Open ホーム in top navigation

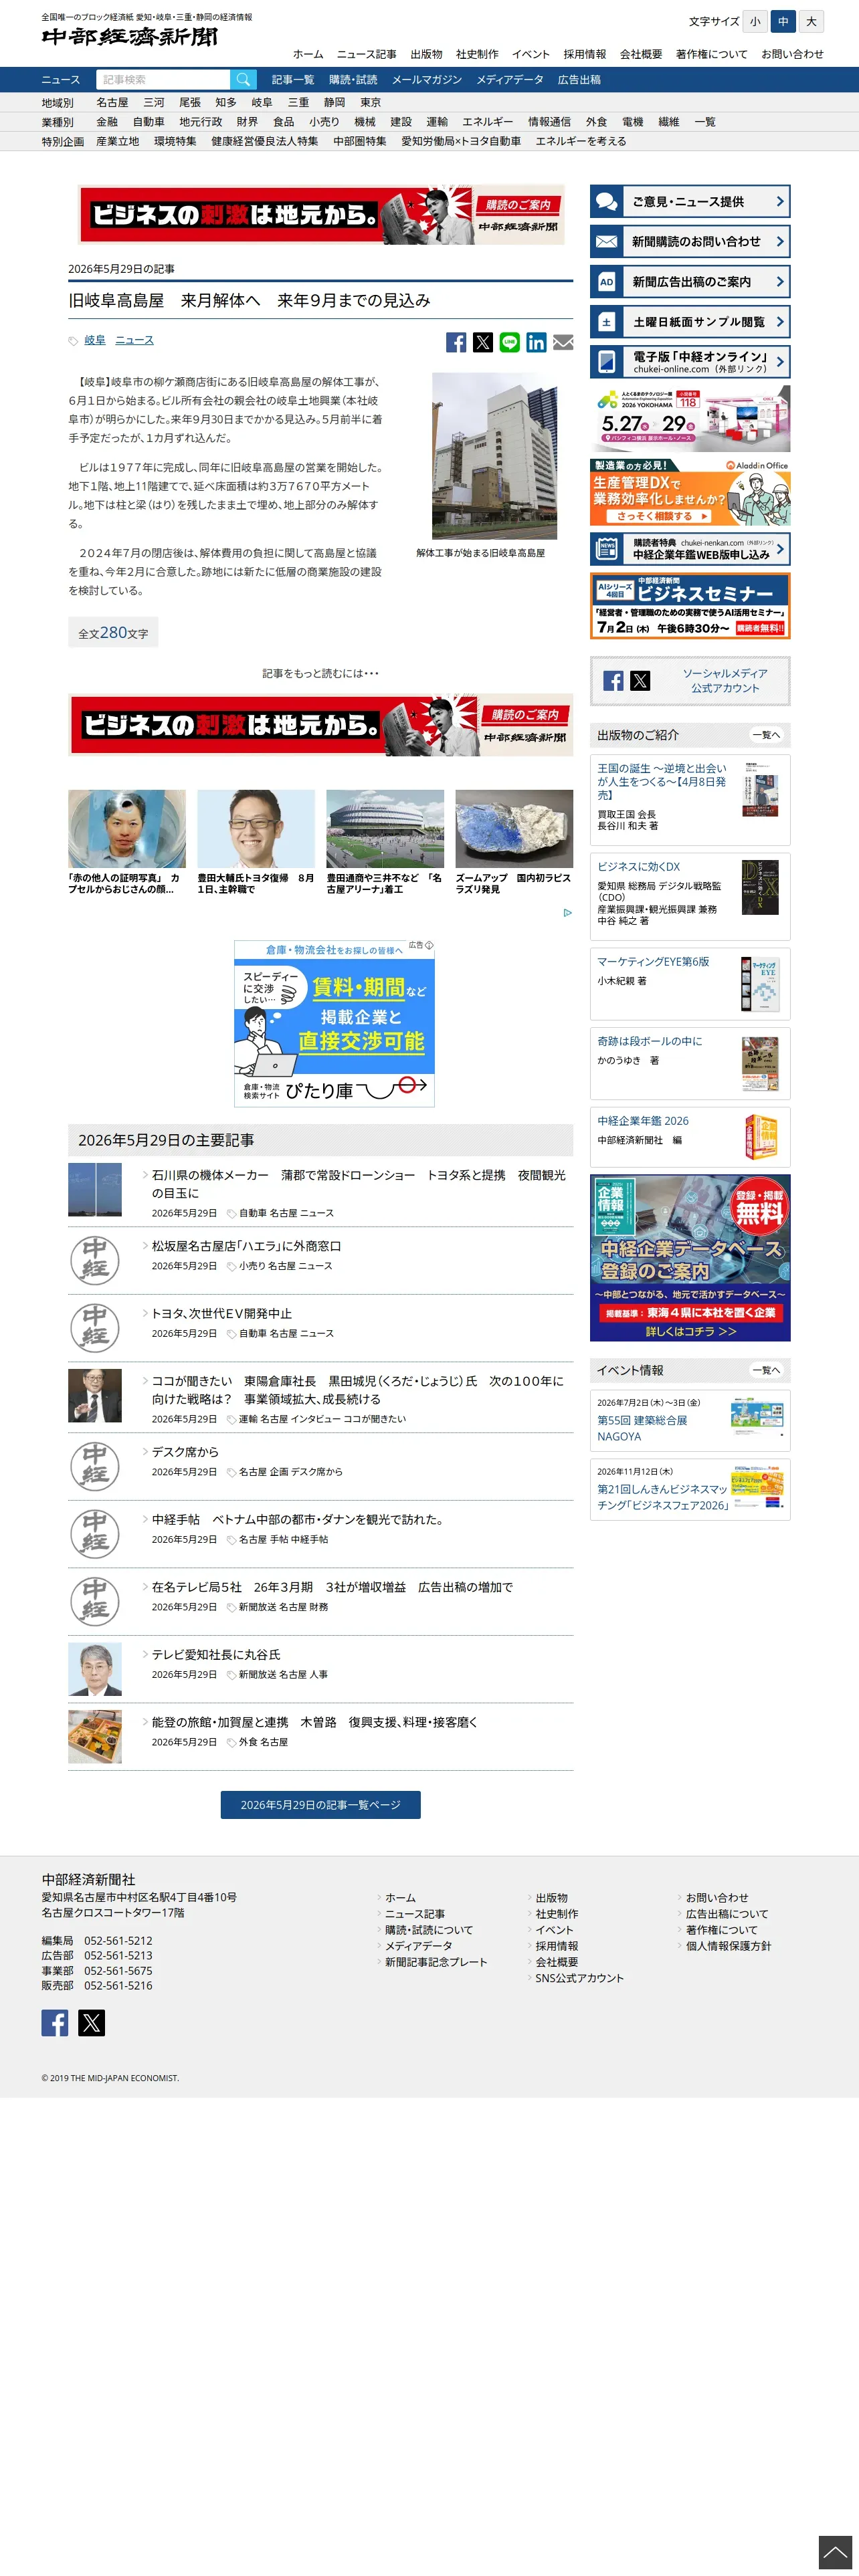308,54
